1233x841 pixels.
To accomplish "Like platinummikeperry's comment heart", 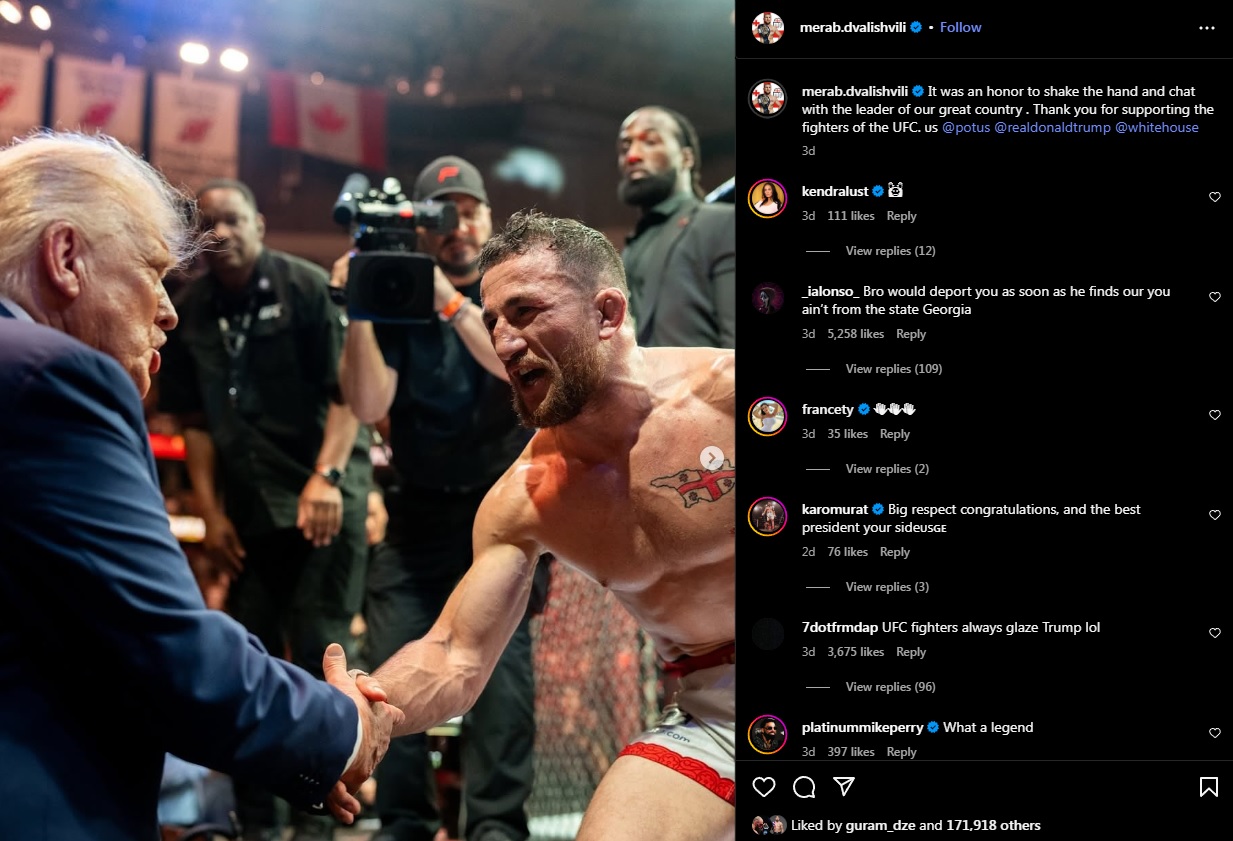I will [x=1215, y=733].
